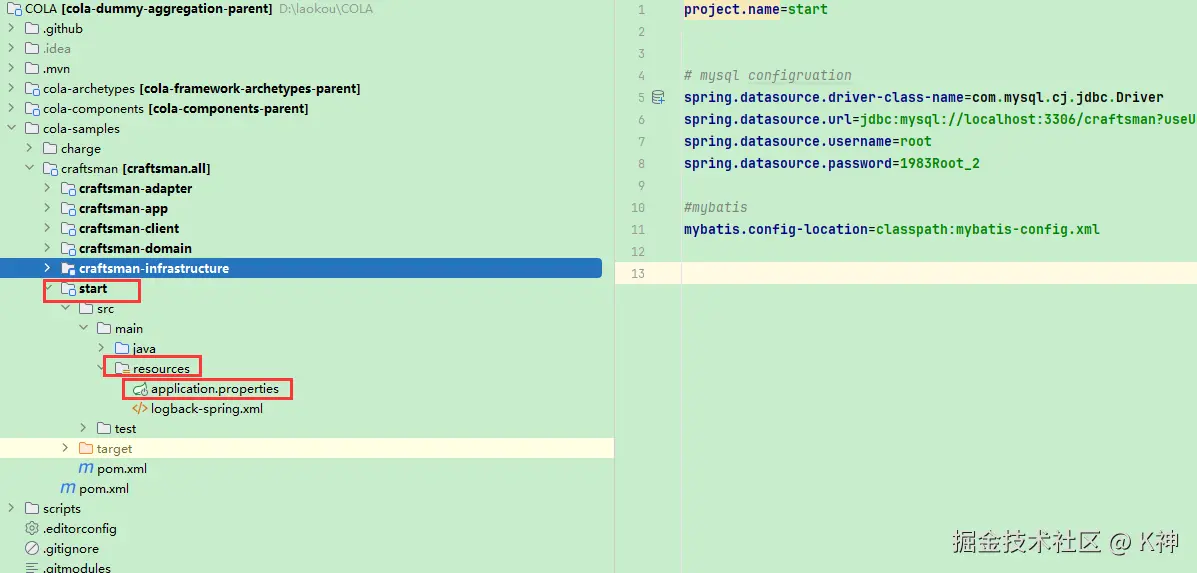Click the mybatis.config-location property line

coord(892,229)
